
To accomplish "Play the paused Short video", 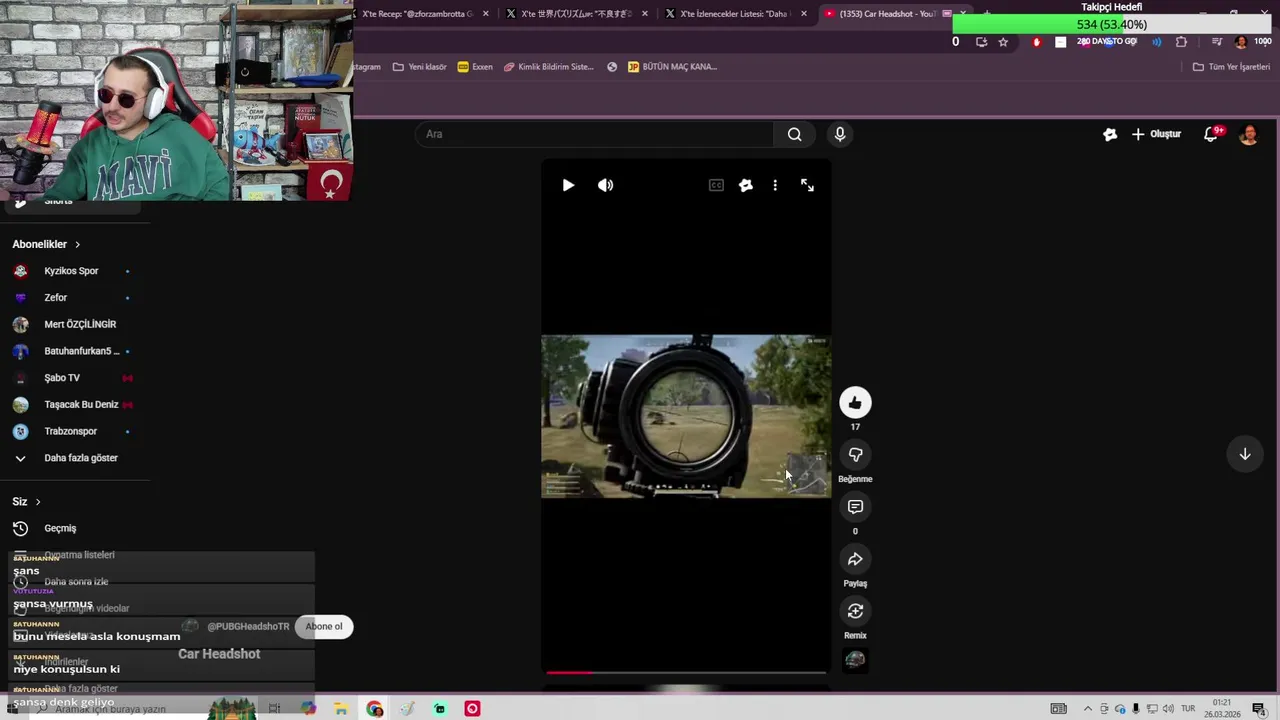I will [x=568, y=185].
